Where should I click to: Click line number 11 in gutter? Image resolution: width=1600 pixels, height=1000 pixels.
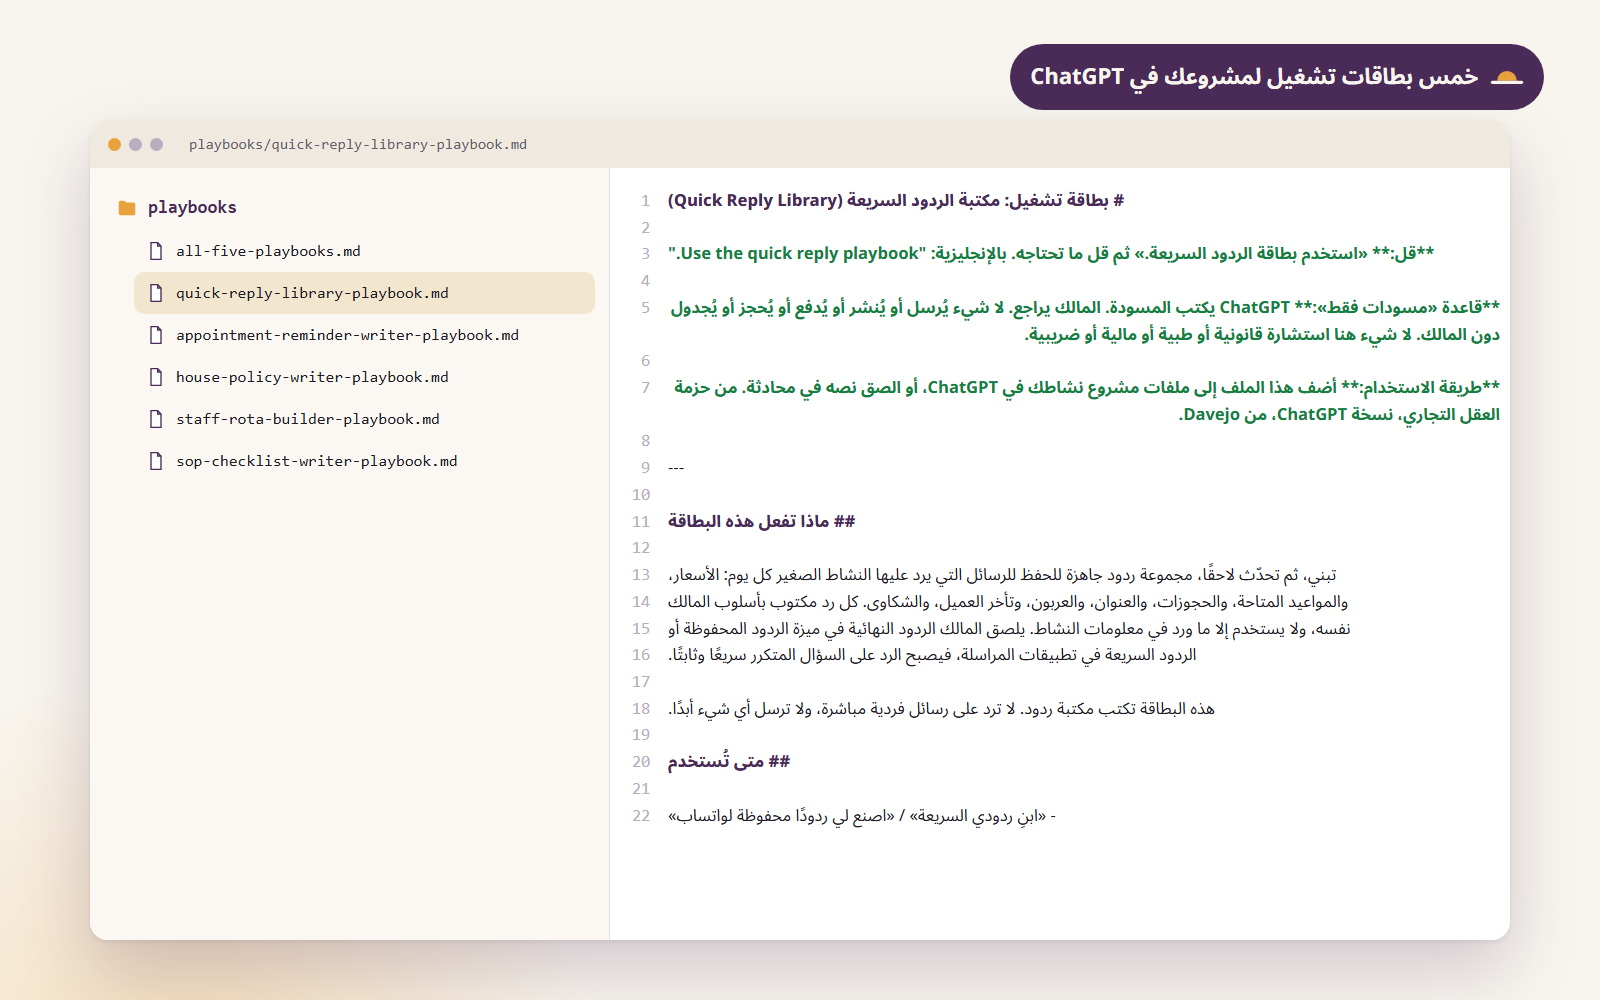pos(641,521)
